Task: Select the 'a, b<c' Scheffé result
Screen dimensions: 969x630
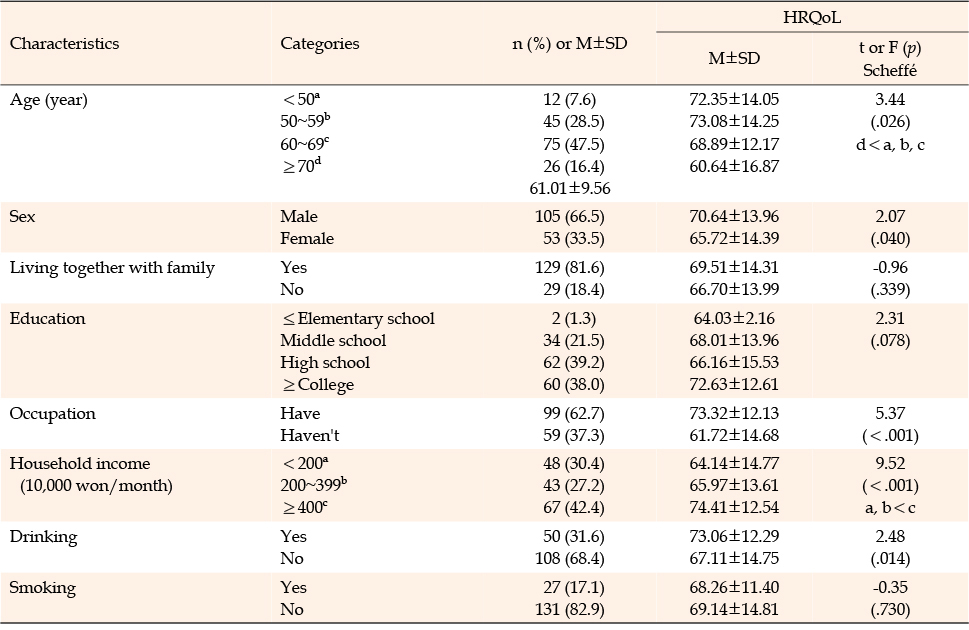Action: (x=890, y=508)
